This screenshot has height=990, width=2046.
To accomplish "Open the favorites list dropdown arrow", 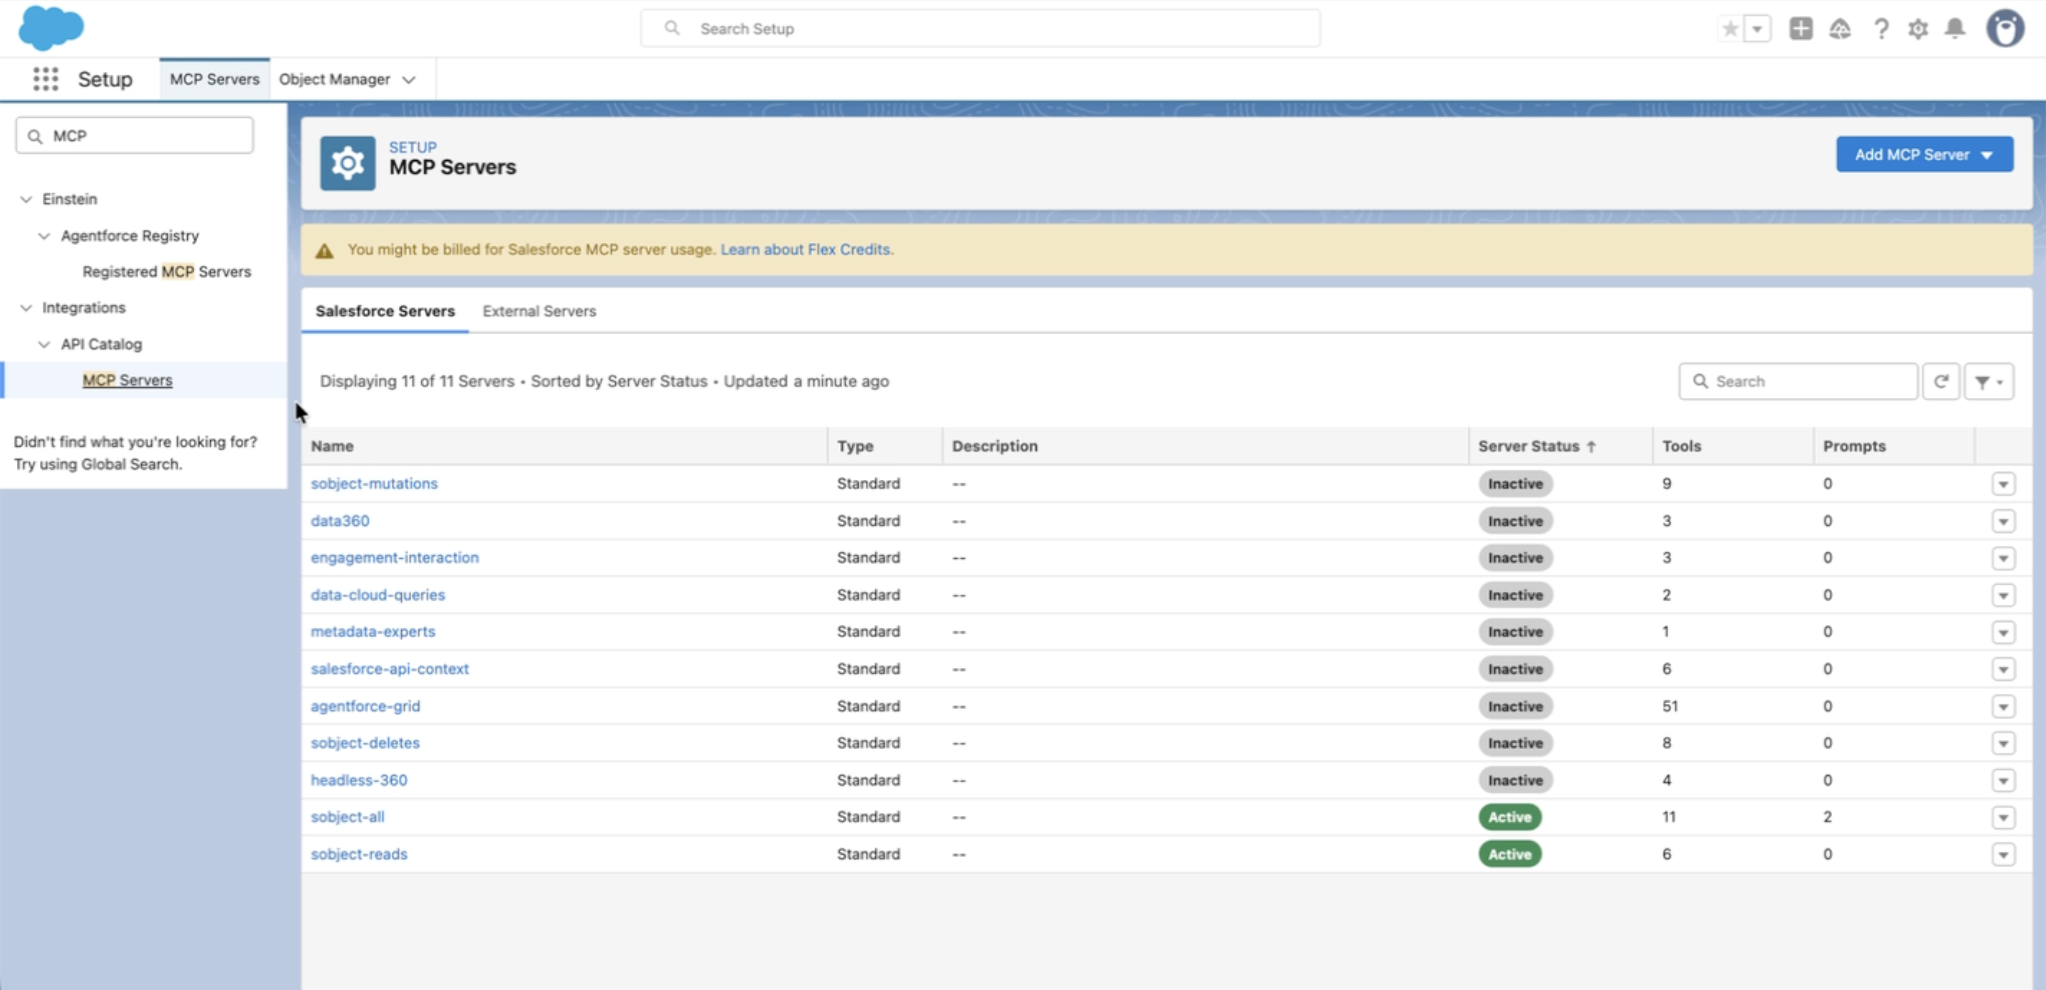I will (x=1757, y=29).
